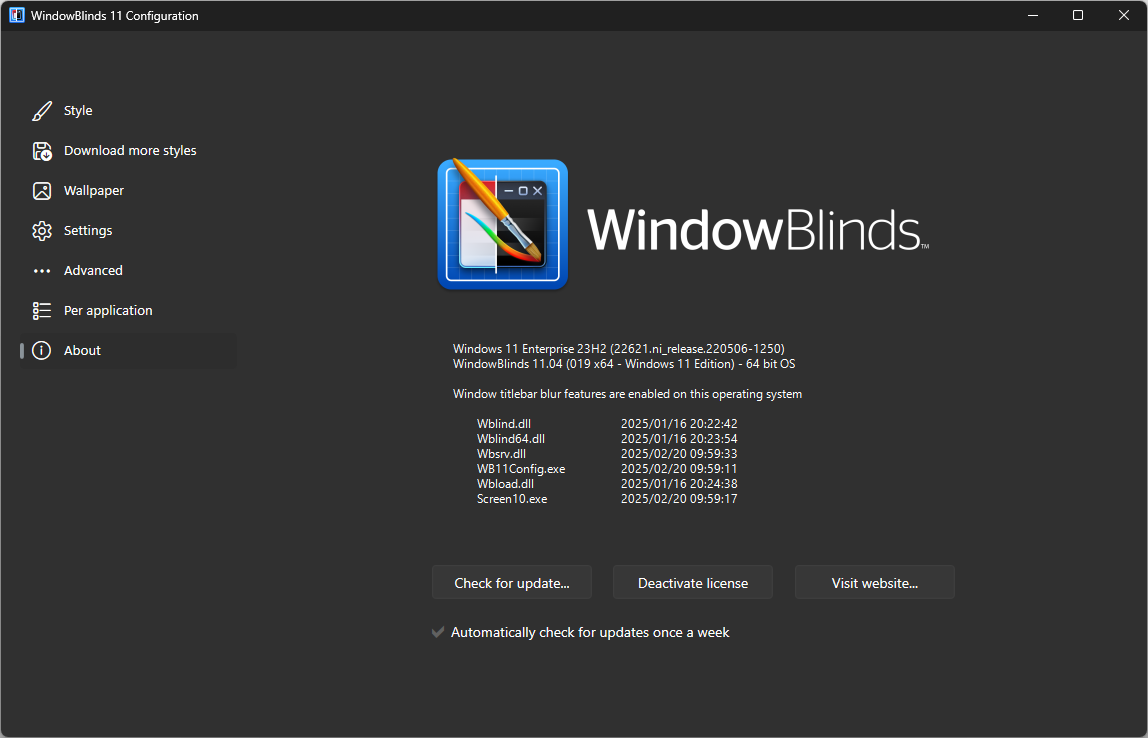Image resolution: width=1148 pixels, height=738 pixels.
Task: Click the Download more styles disk icon
Action: coord(42,151)
